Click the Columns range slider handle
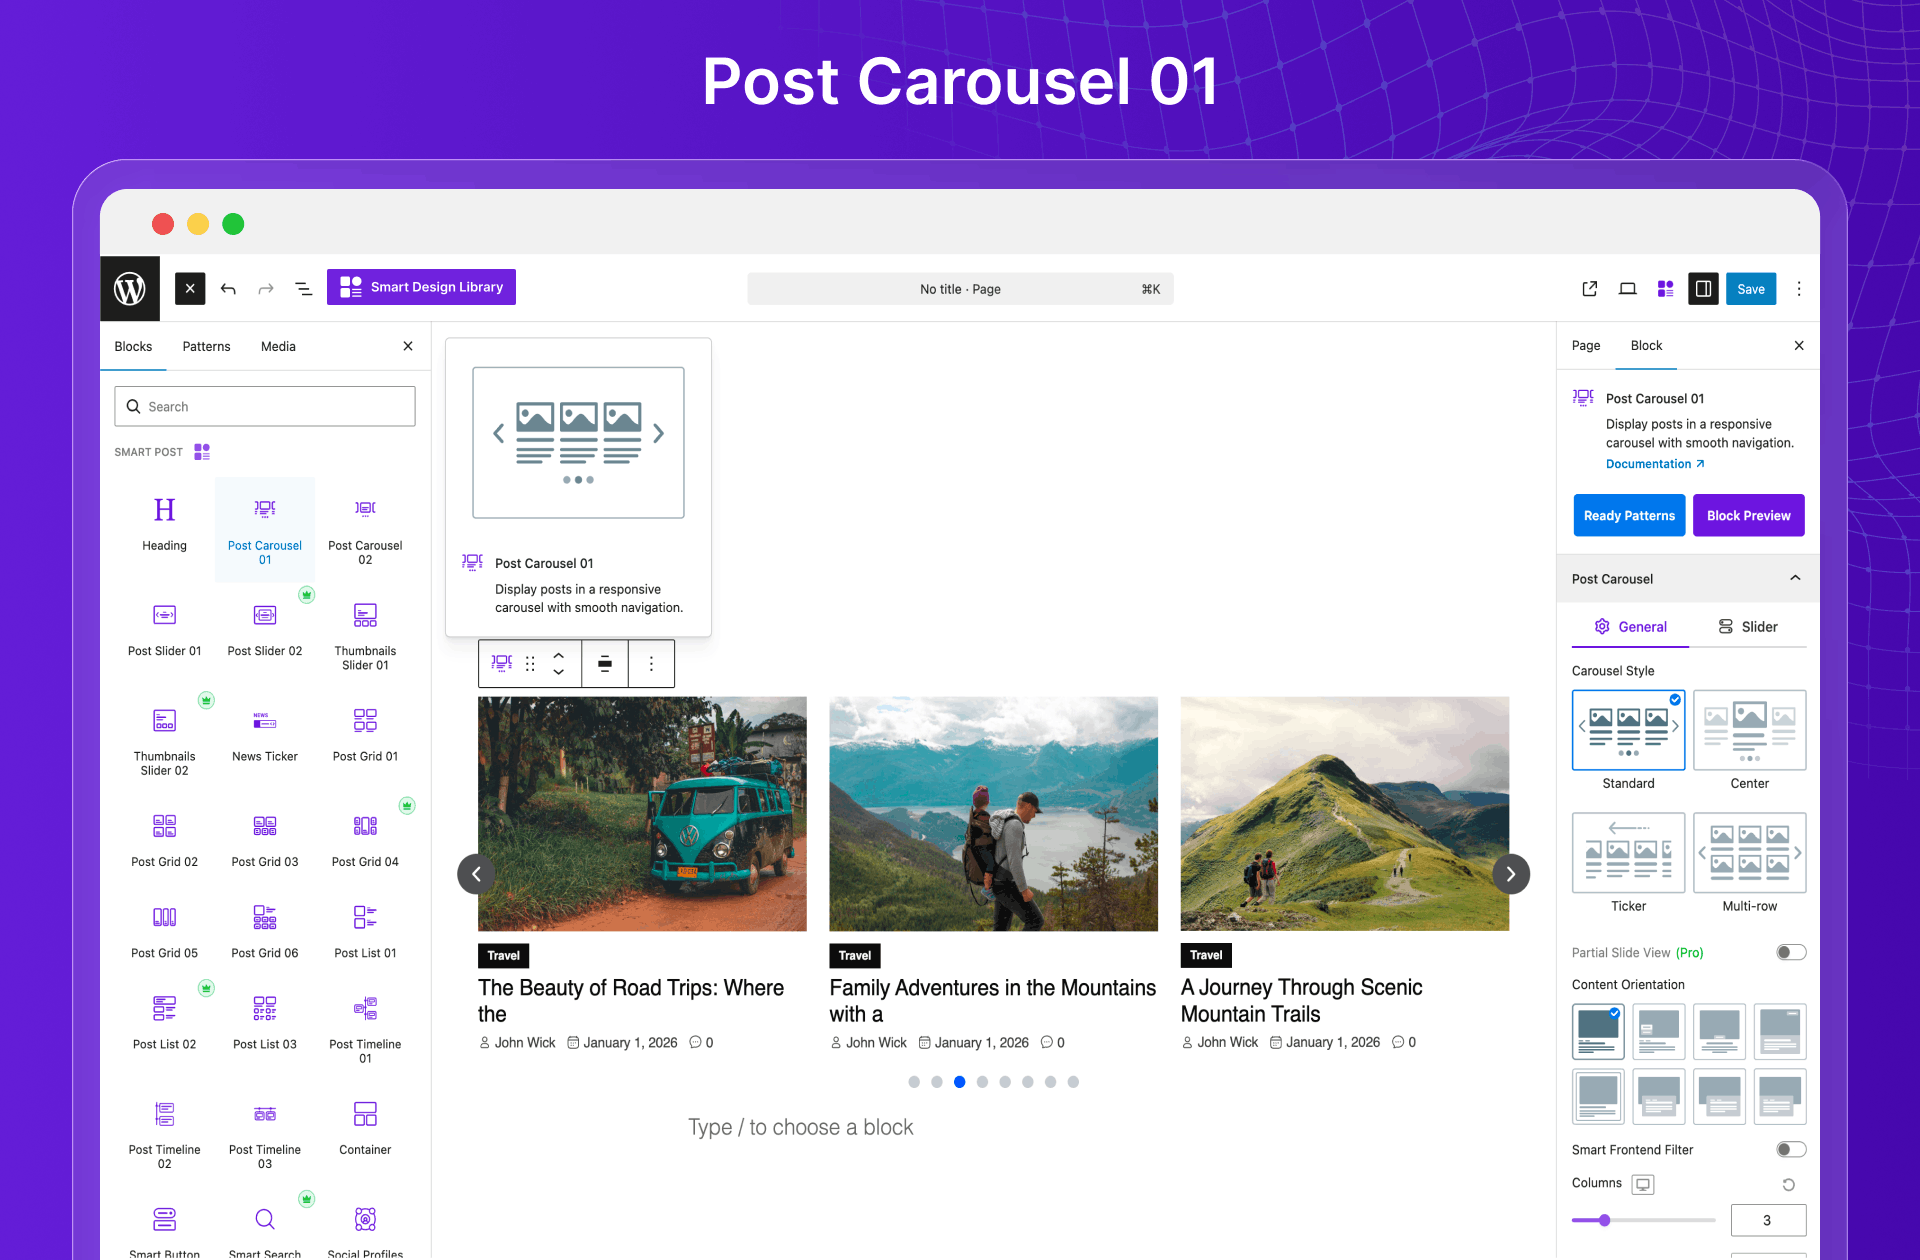This screenshot has height=1260, width=1920. click(x=1604, y=1220)
